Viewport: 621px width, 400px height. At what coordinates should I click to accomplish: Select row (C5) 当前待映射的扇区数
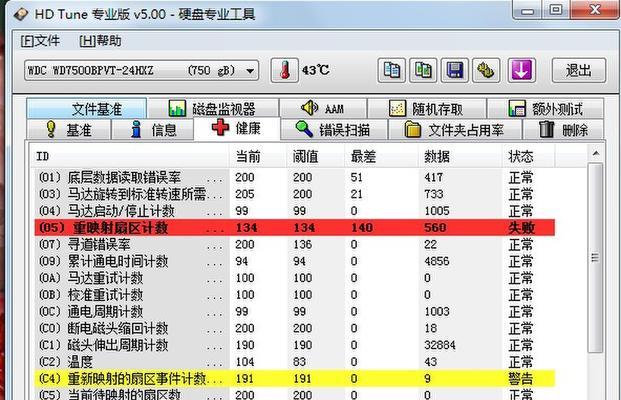pos(295,394)
